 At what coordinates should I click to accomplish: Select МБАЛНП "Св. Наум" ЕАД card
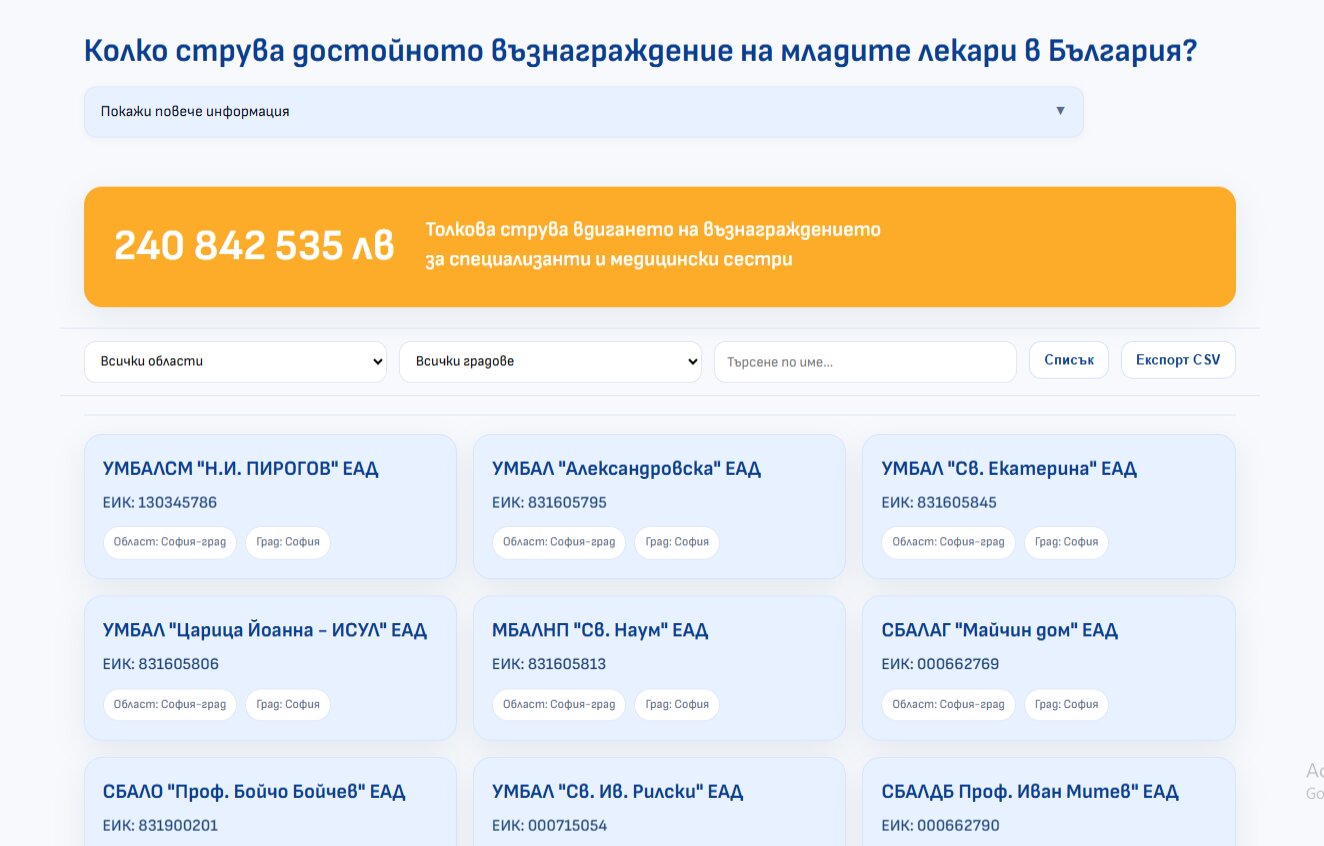(659, 668)
